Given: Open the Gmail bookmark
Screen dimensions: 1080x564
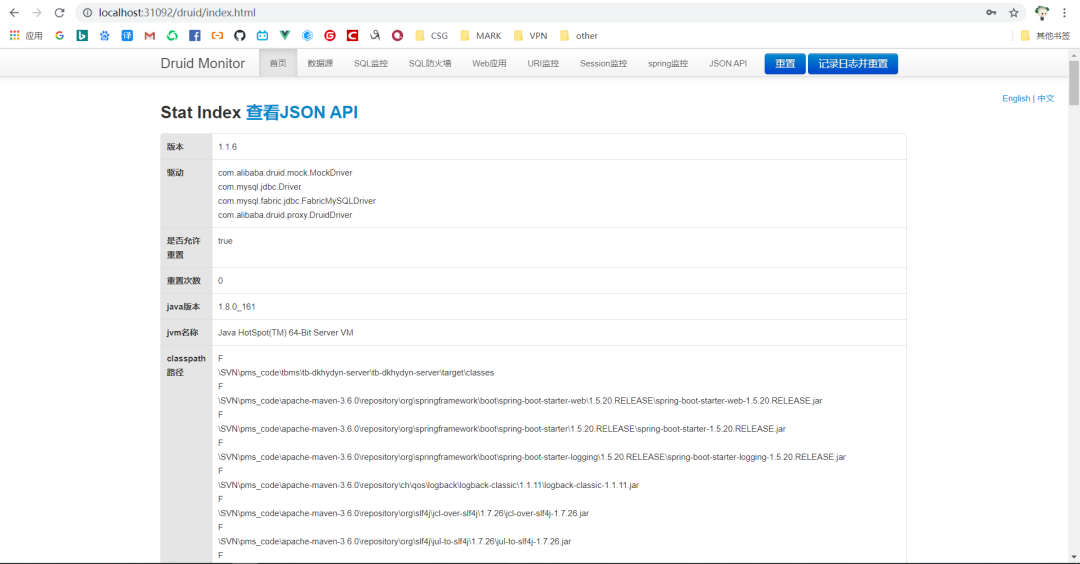Looking at the screenshot, I should (149, 36).
